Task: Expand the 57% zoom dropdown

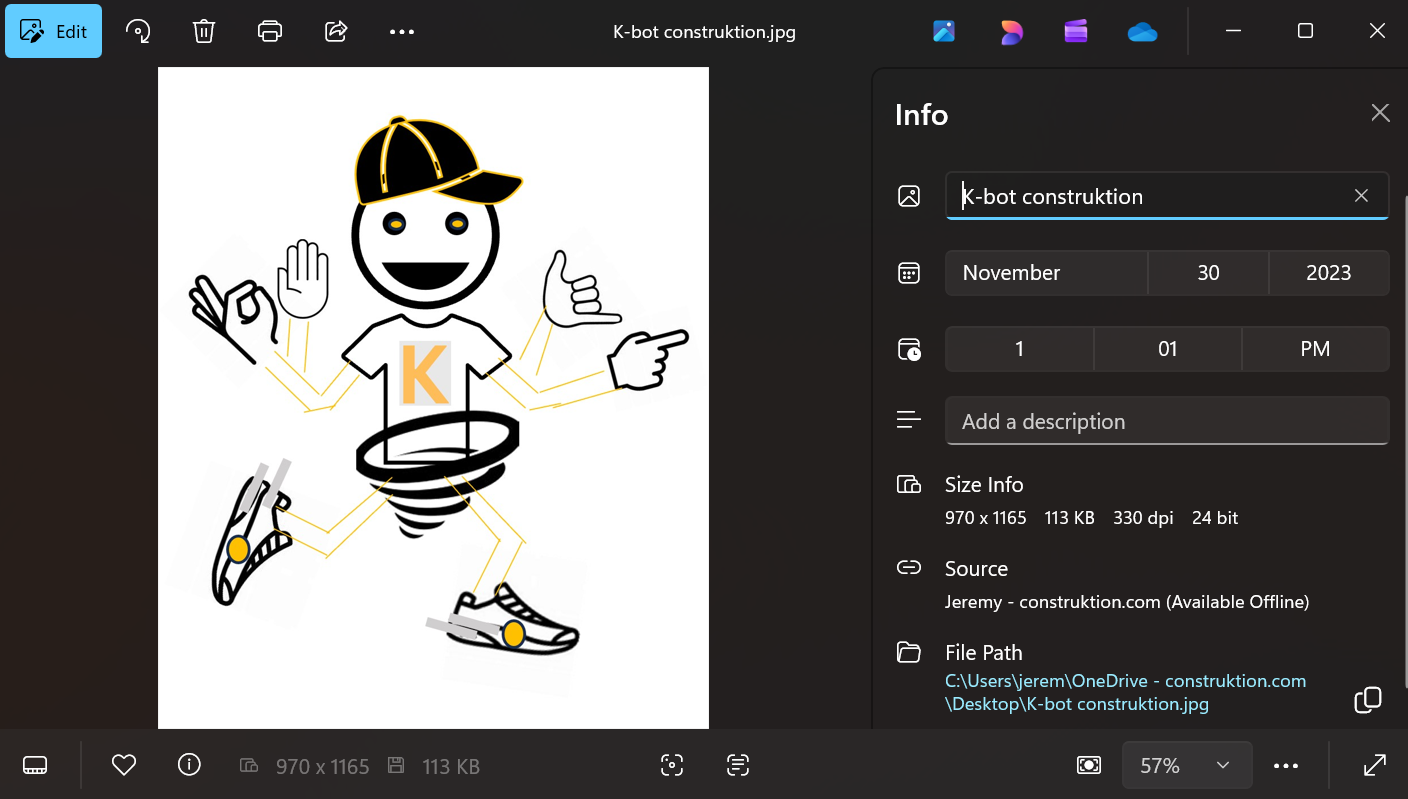Action: tap(1187, 766)
